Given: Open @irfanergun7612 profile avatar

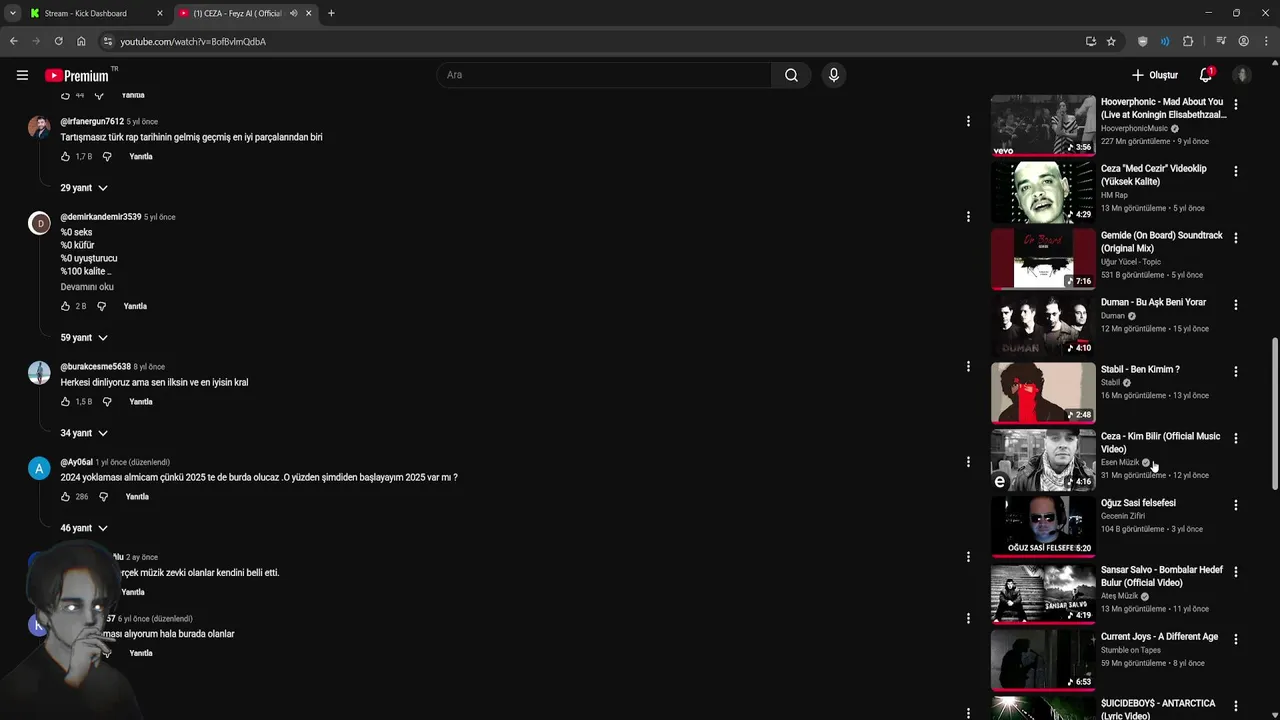Looking at the screenshot, I should pyautogui.click(x=39, y=127).
